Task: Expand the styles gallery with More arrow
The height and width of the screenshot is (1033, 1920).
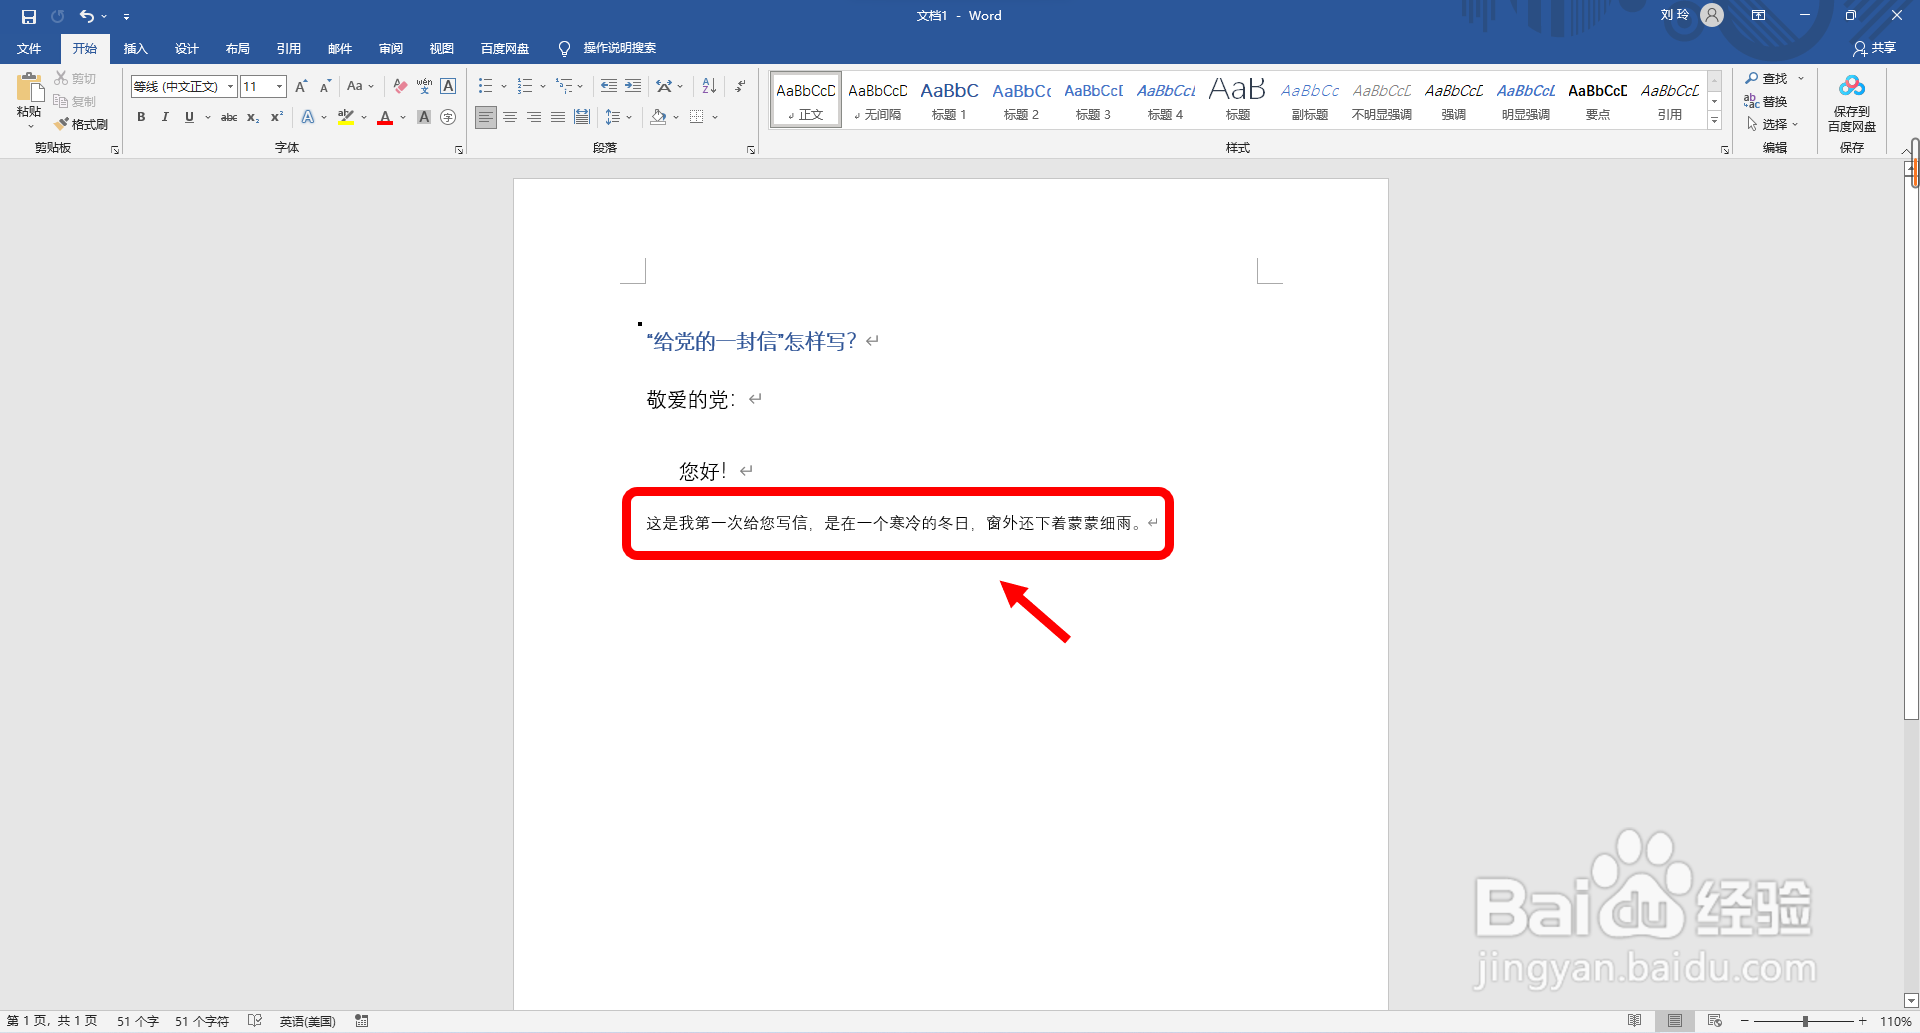Action: coord(1714,120)
